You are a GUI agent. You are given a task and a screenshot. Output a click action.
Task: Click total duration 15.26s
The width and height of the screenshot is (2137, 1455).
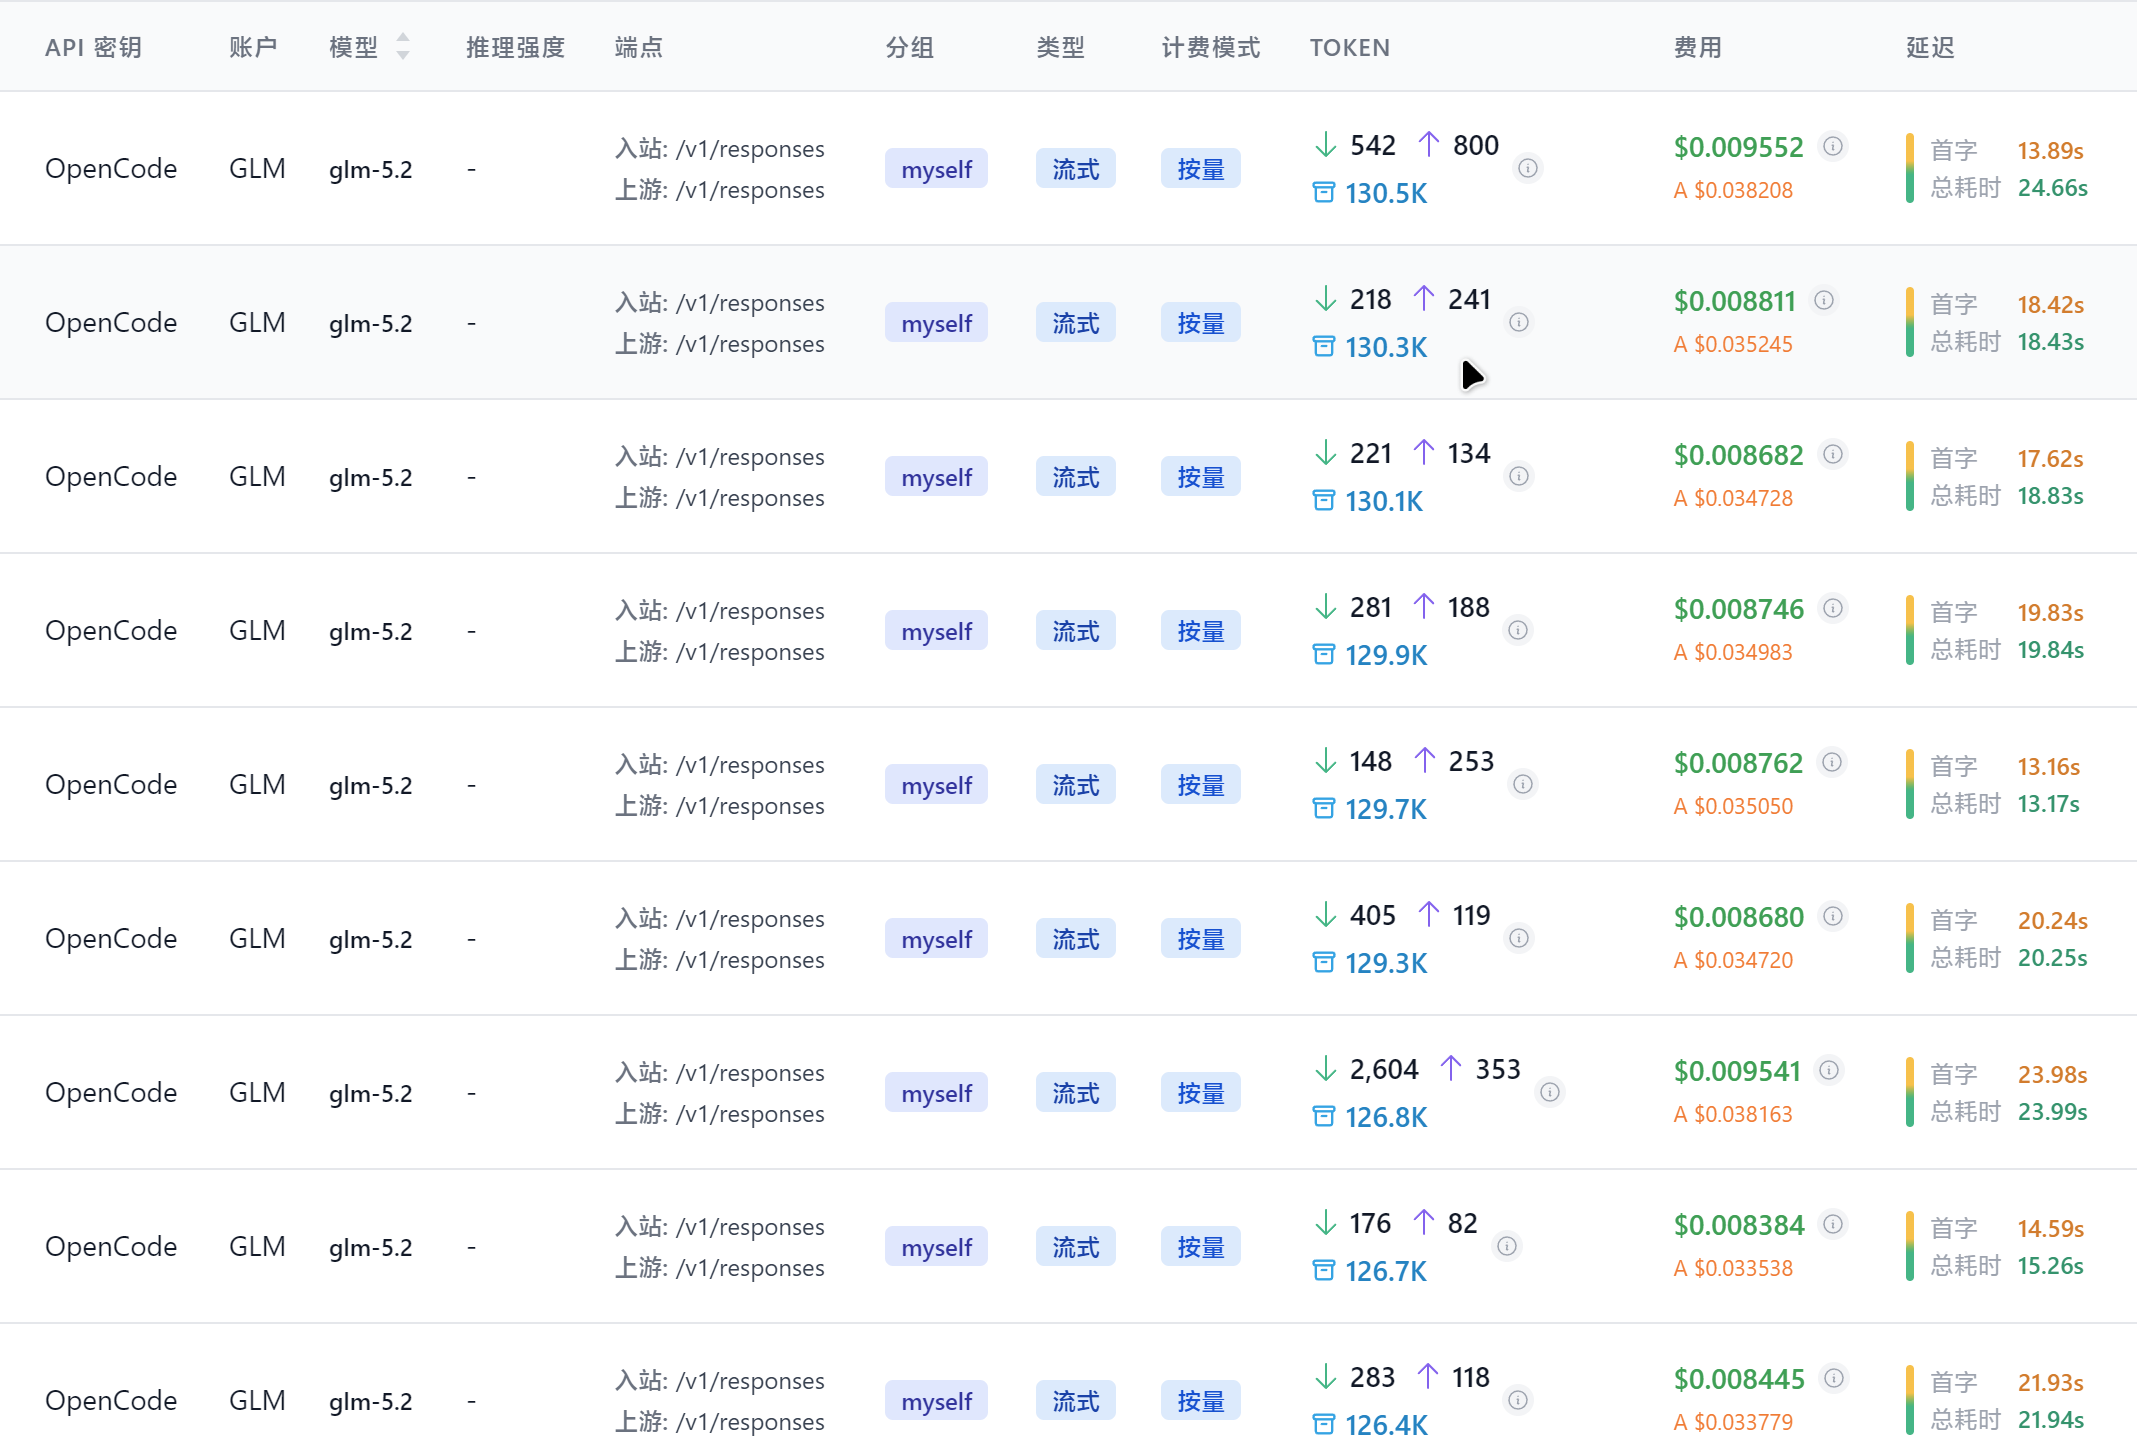coord(2050,1265)
